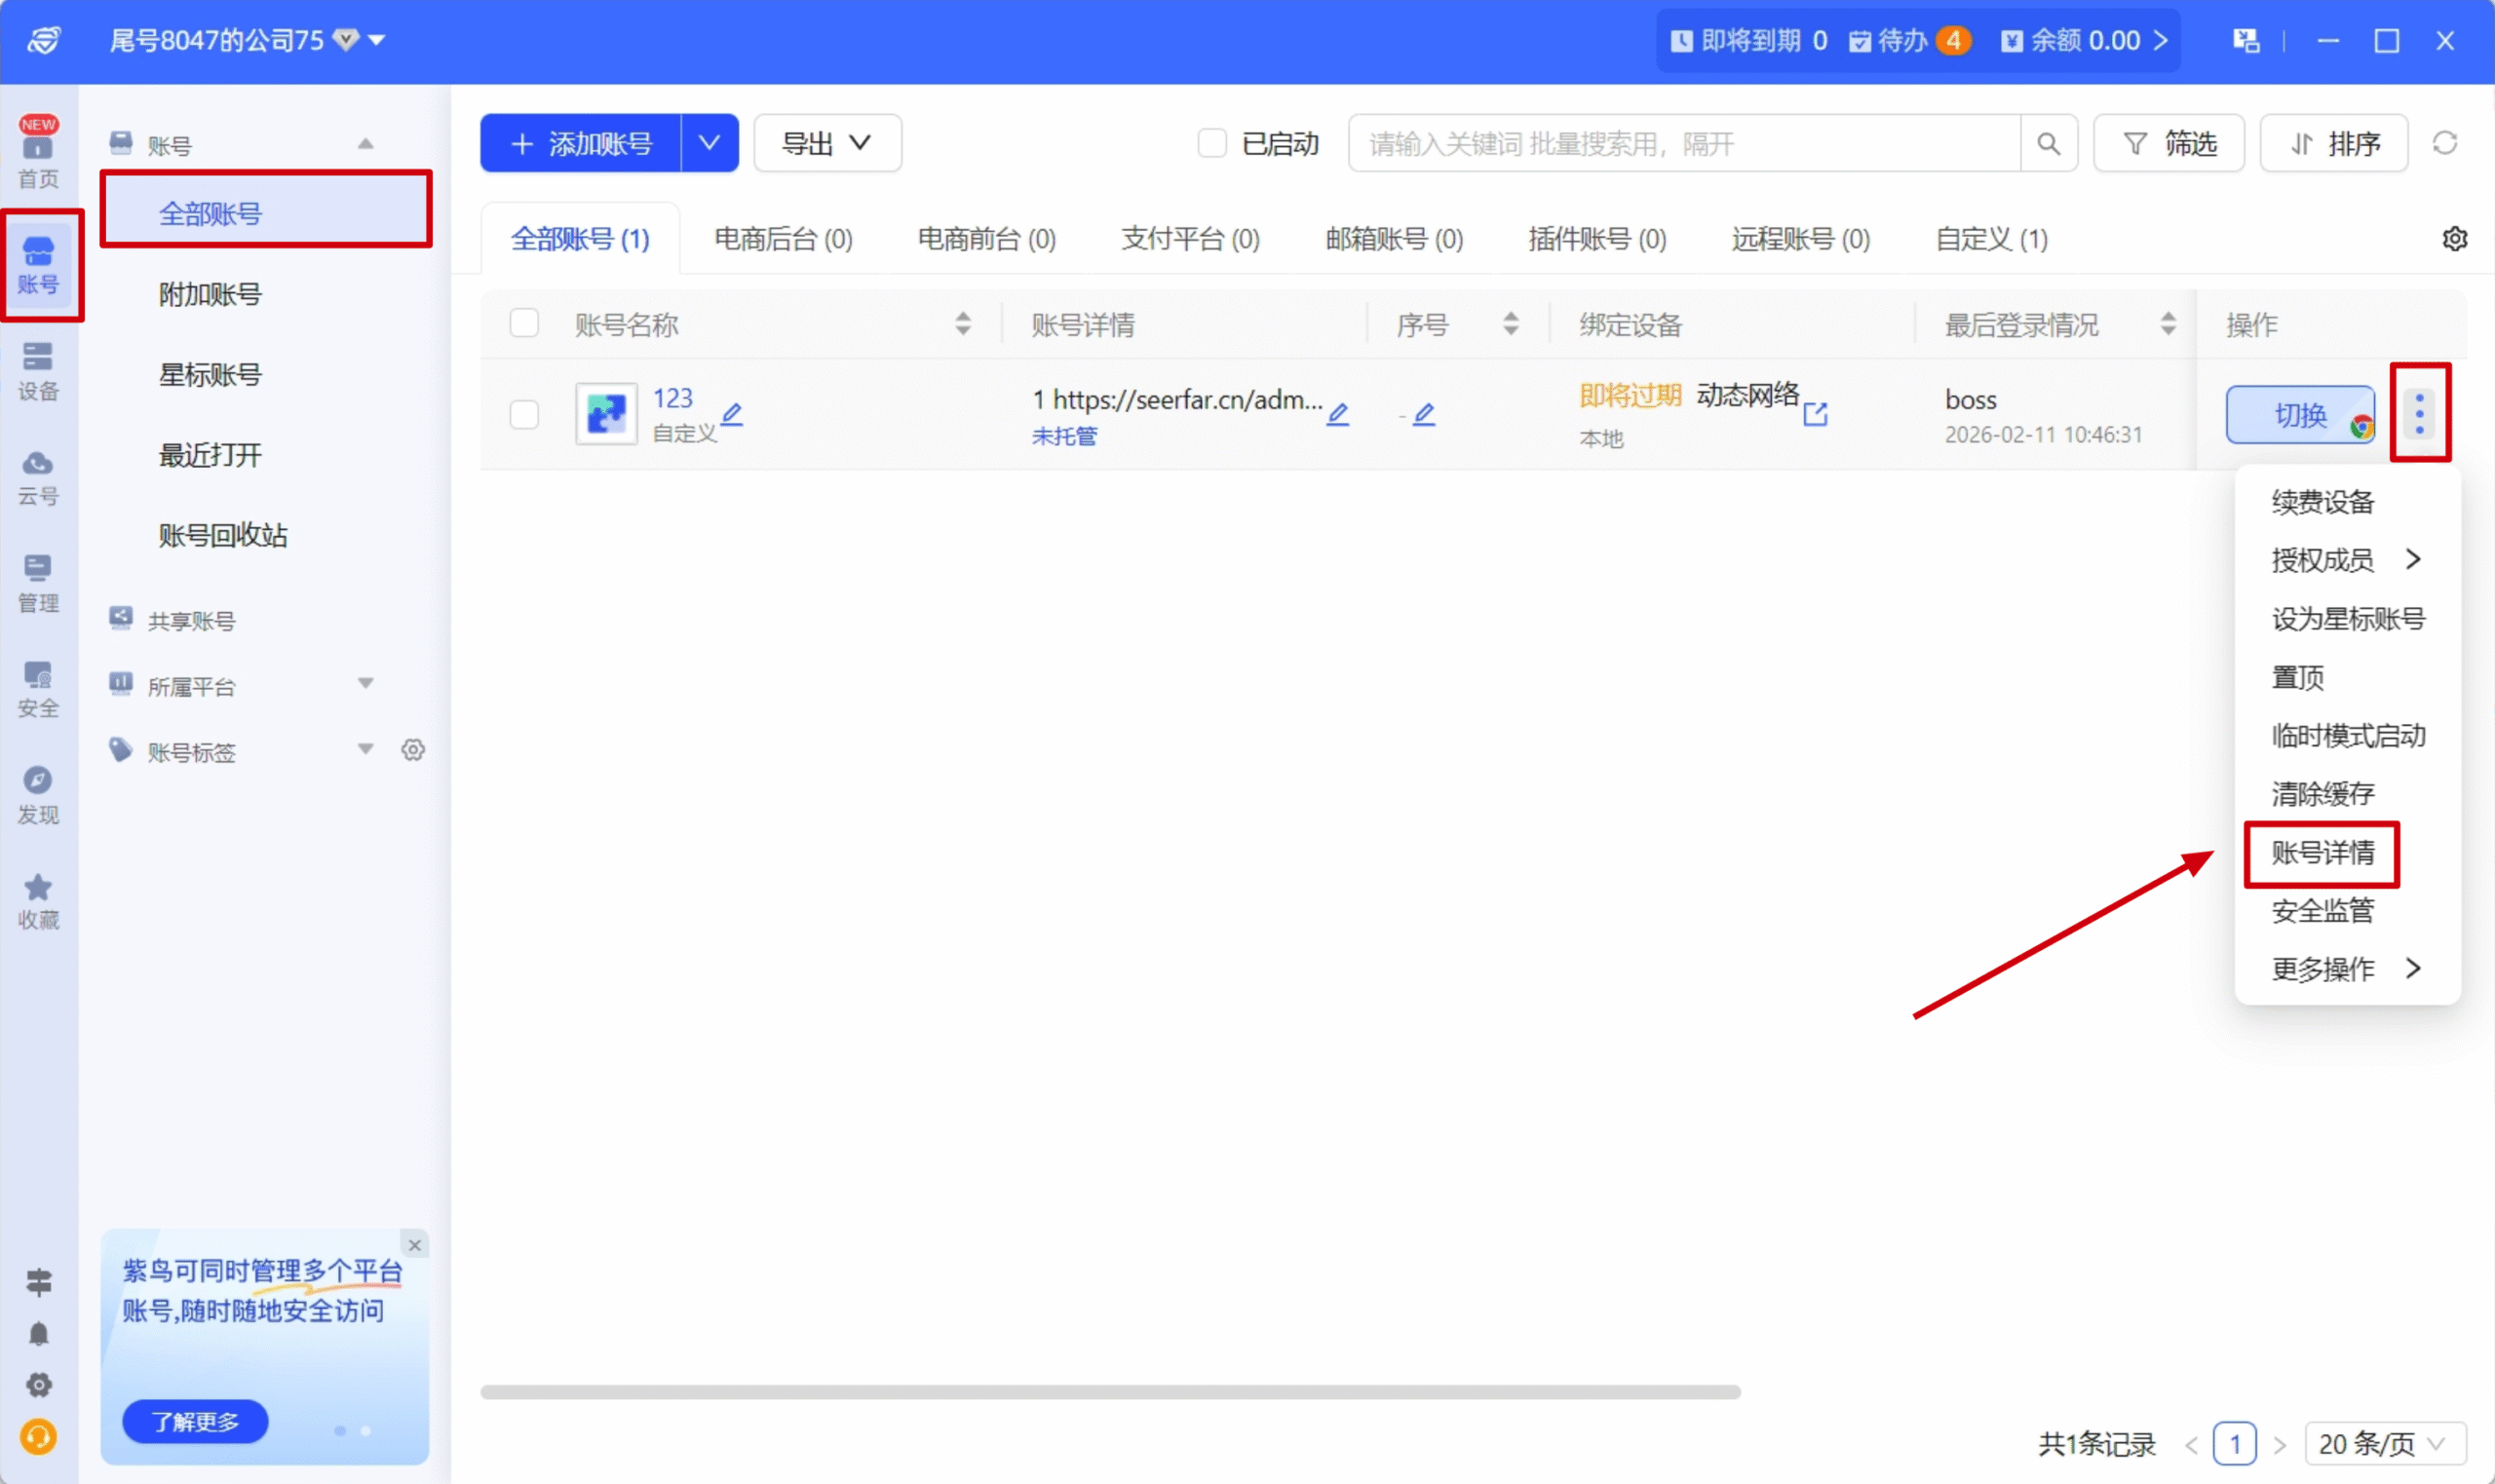Click the notification bell in sidebar
2495x1484 pixels.
(38, 1333)
